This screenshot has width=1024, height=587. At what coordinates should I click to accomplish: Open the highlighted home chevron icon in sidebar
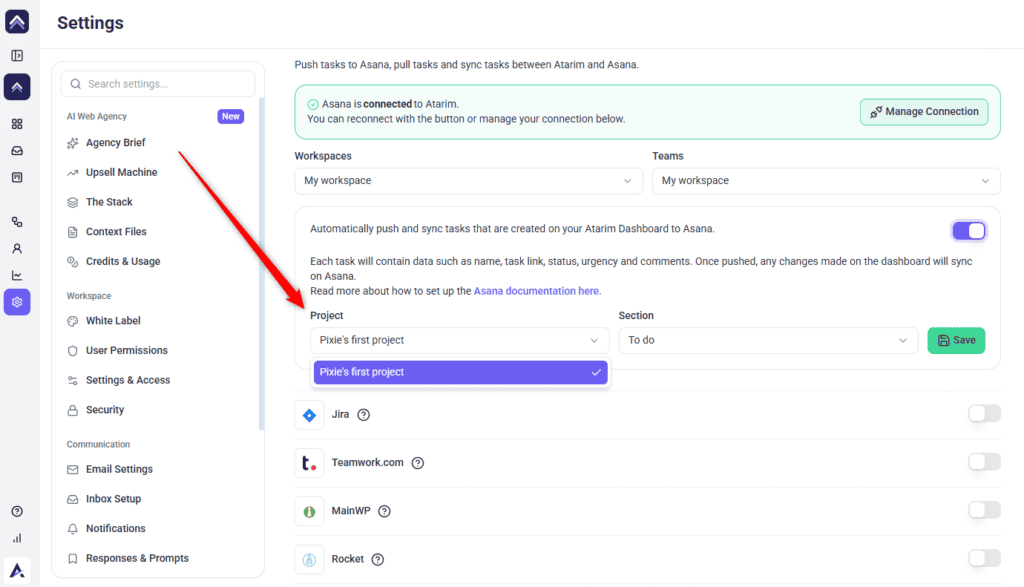[17, 86]
